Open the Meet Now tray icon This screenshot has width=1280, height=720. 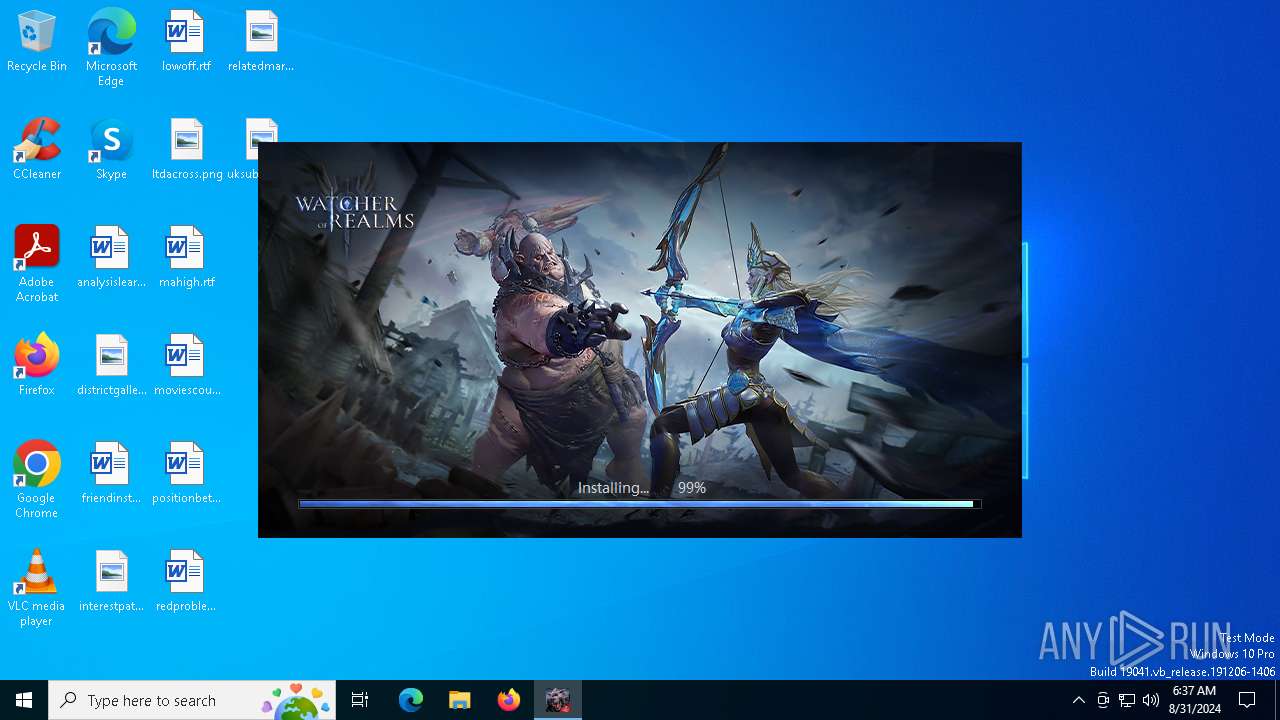1103,700
